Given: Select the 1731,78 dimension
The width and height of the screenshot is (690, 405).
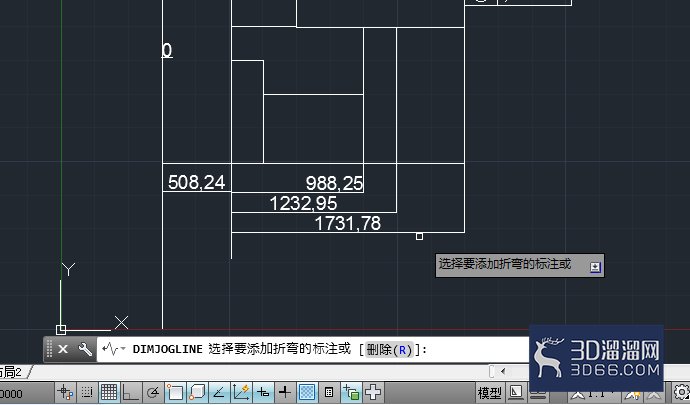Looking at the screenshot, I should 348,223.
